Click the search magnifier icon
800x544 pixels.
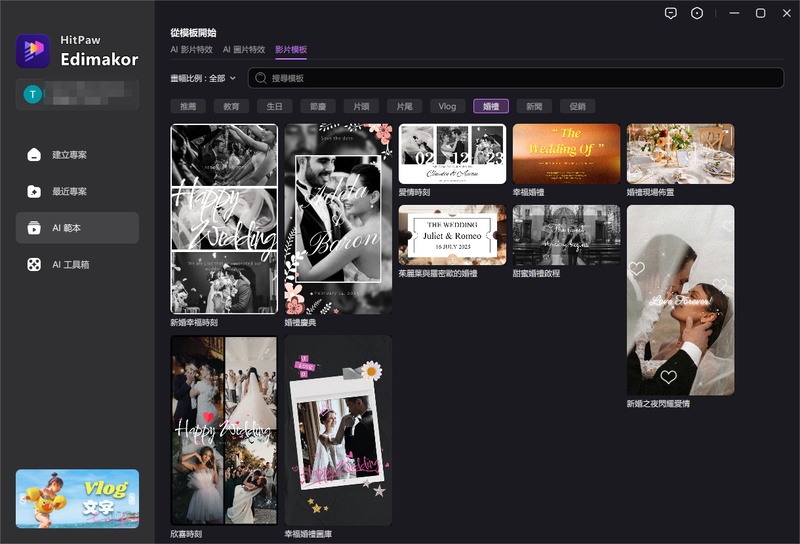point(261,78)
